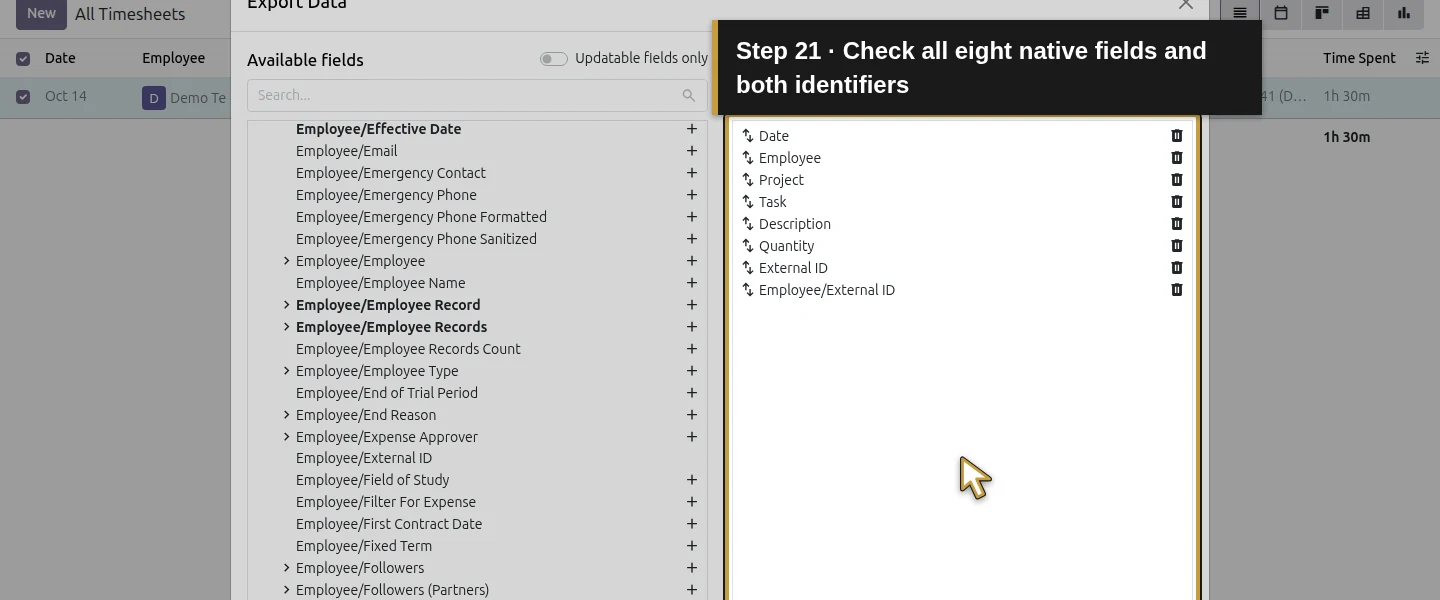Click the Task export field label
The width and height of the screenshot is (1440, 600).
point(773,202)
